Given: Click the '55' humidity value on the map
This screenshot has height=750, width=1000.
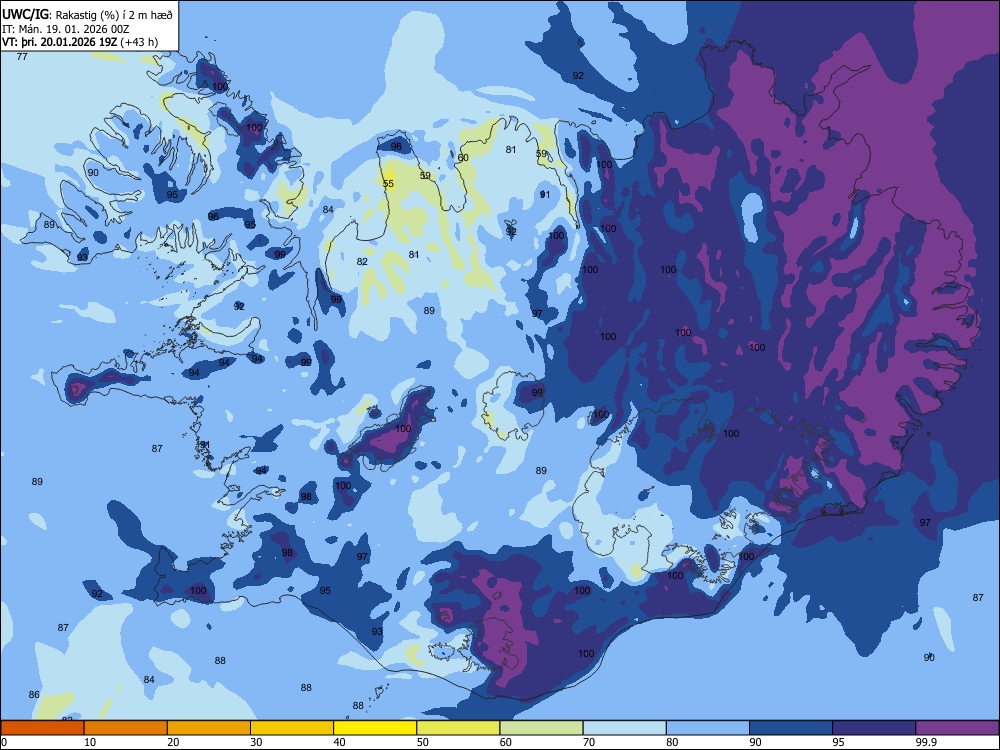Looking at the screenshot, I should 388,184.
